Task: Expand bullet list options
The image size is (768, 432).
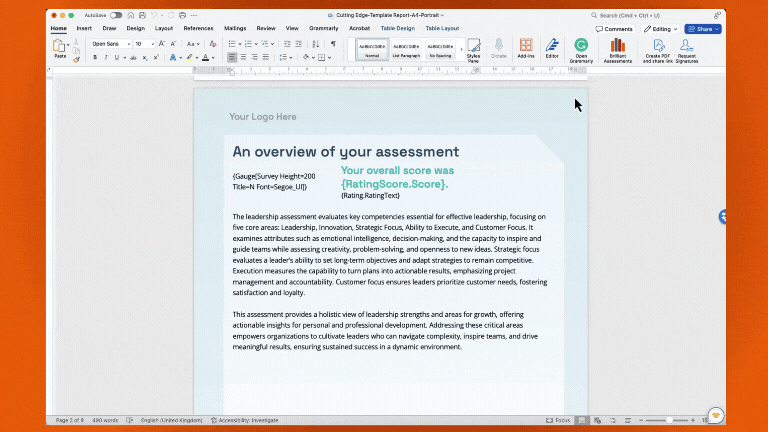Action: click(240, 44)
